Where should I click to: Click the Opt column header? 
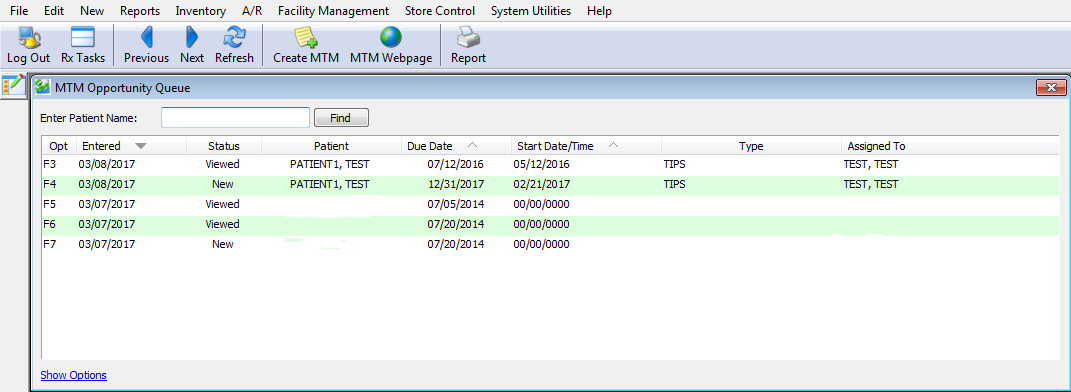[59, 145]
